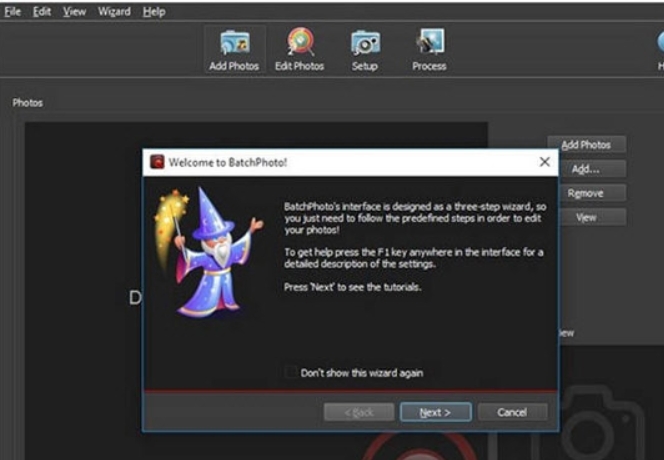Go to the Edit Photos step
Viewport: 664px width, 460px height.
(x=300, y=50)
